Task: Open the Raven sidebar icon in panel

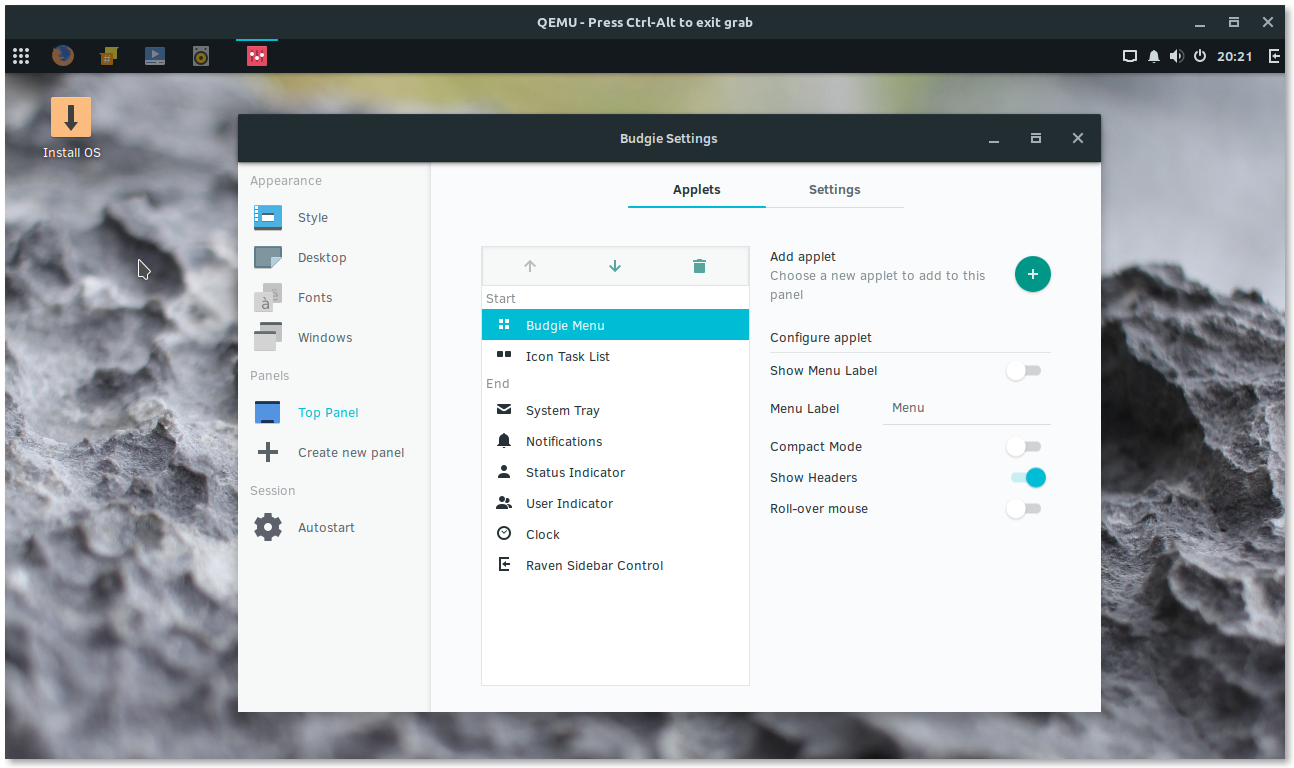Action: [1274, 56]
